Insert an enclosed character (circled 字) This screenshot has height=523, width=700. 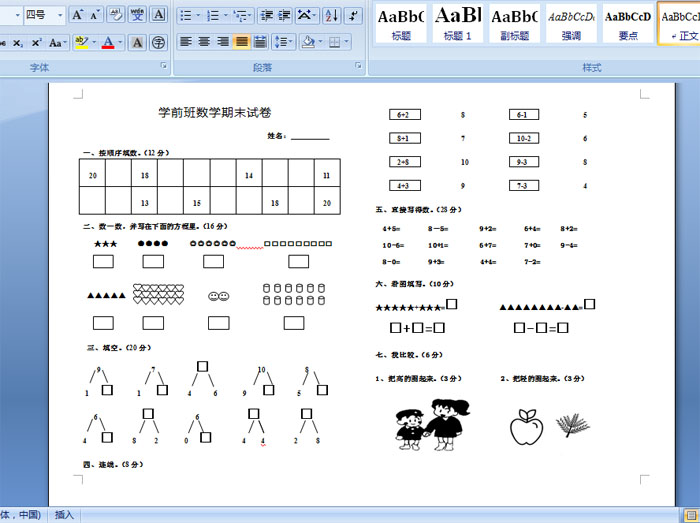tap(158, 43)
